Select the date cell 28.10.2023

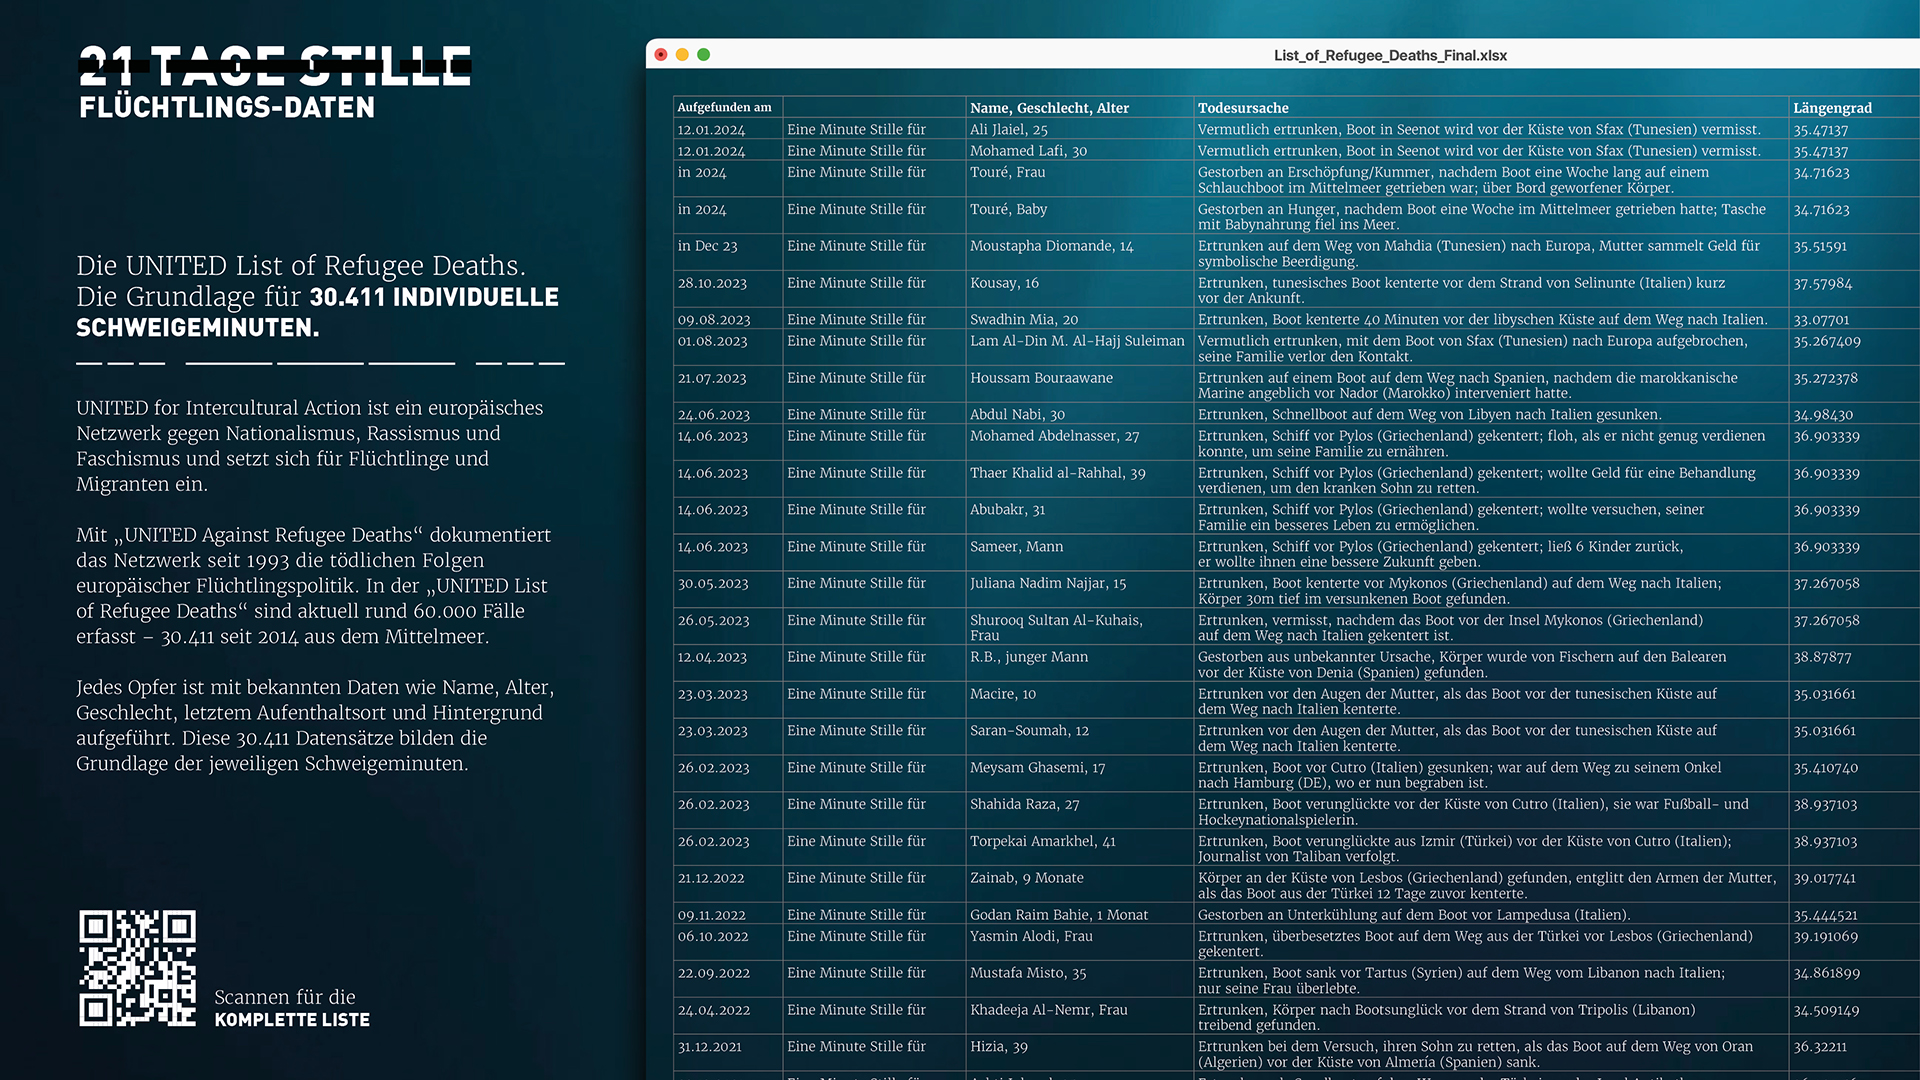tap(712, 284)
